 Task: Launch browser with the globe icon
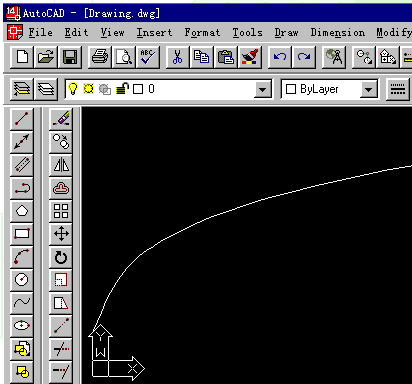coord(334,57)
